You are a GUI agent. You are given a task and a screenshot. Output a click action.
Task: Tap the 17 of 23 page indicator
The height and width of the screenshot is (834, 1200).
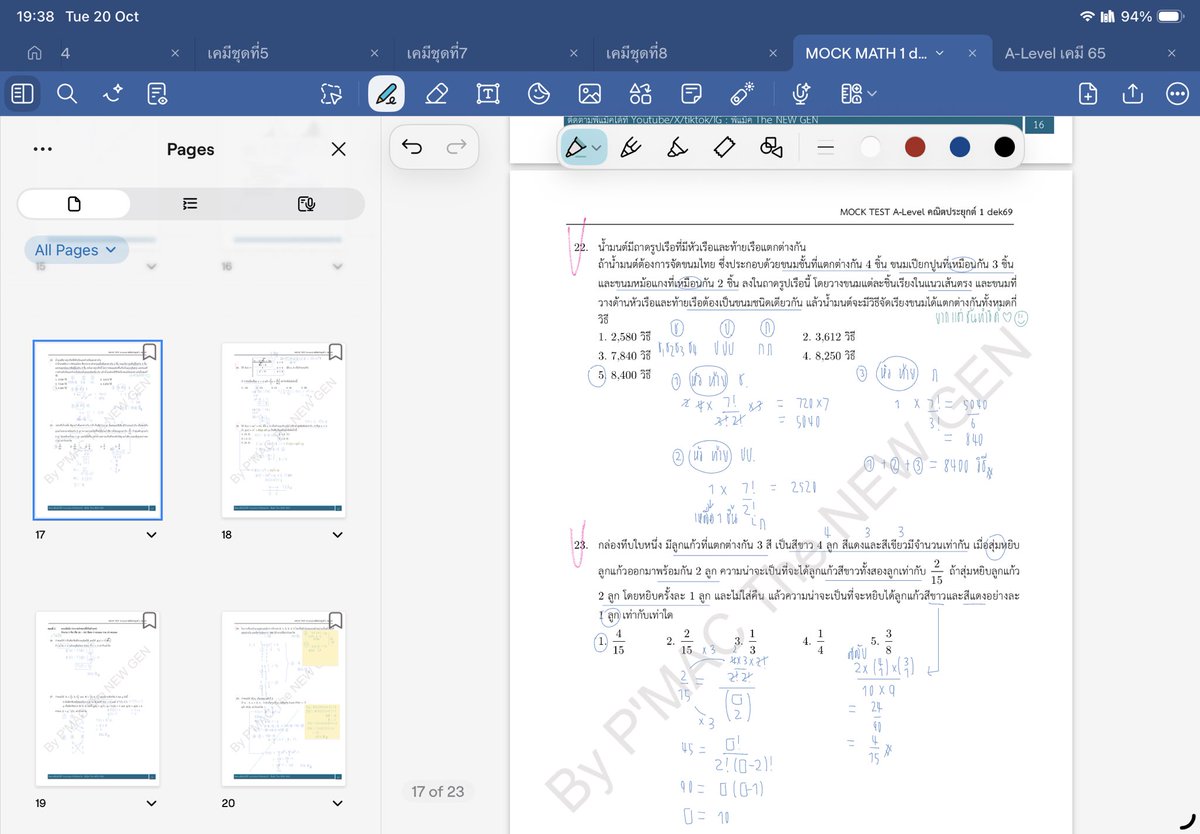438,791
